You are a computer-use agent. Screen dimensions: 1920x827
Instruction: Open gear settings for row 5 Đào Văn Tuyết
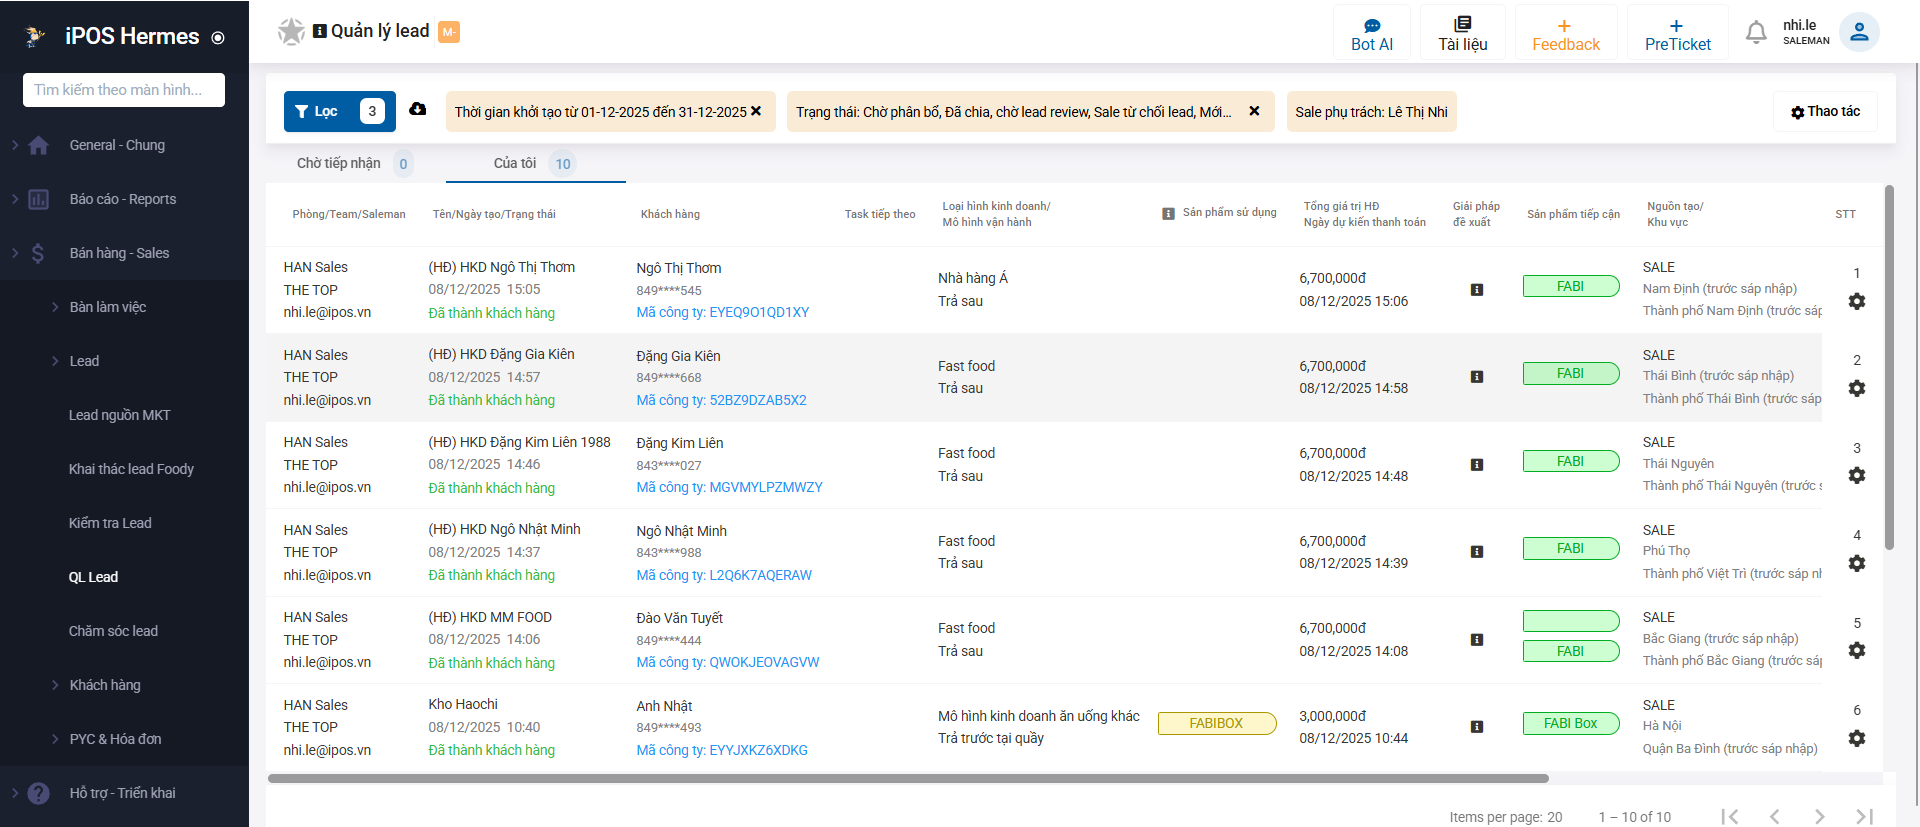click(x=1857, y=650)
